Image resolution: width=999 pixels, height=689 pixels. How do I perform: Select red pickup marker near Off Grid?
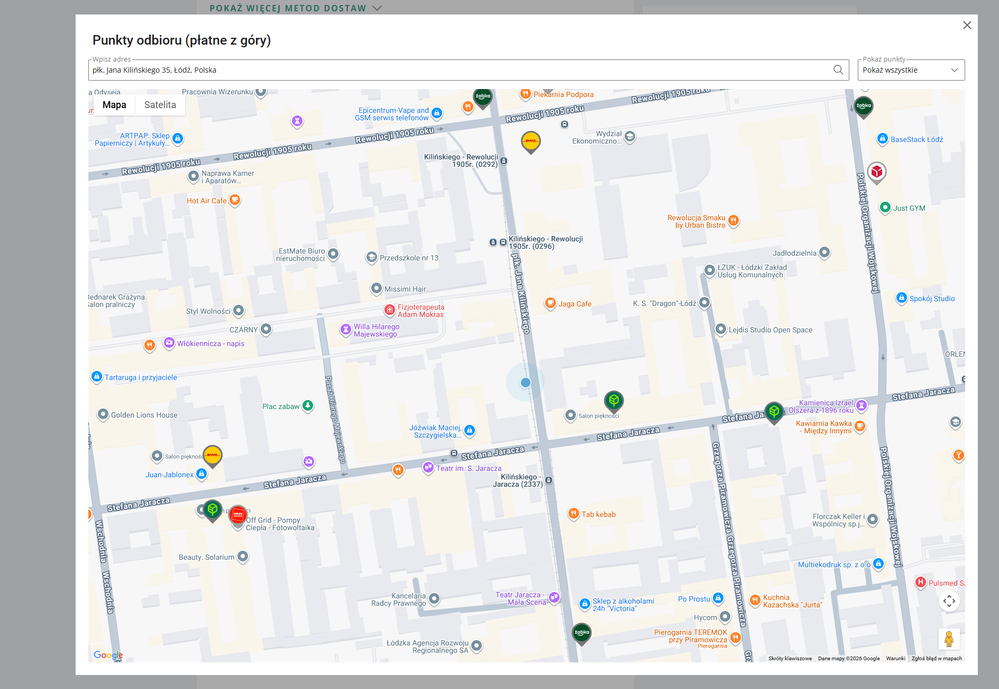[x=237, y=515]
